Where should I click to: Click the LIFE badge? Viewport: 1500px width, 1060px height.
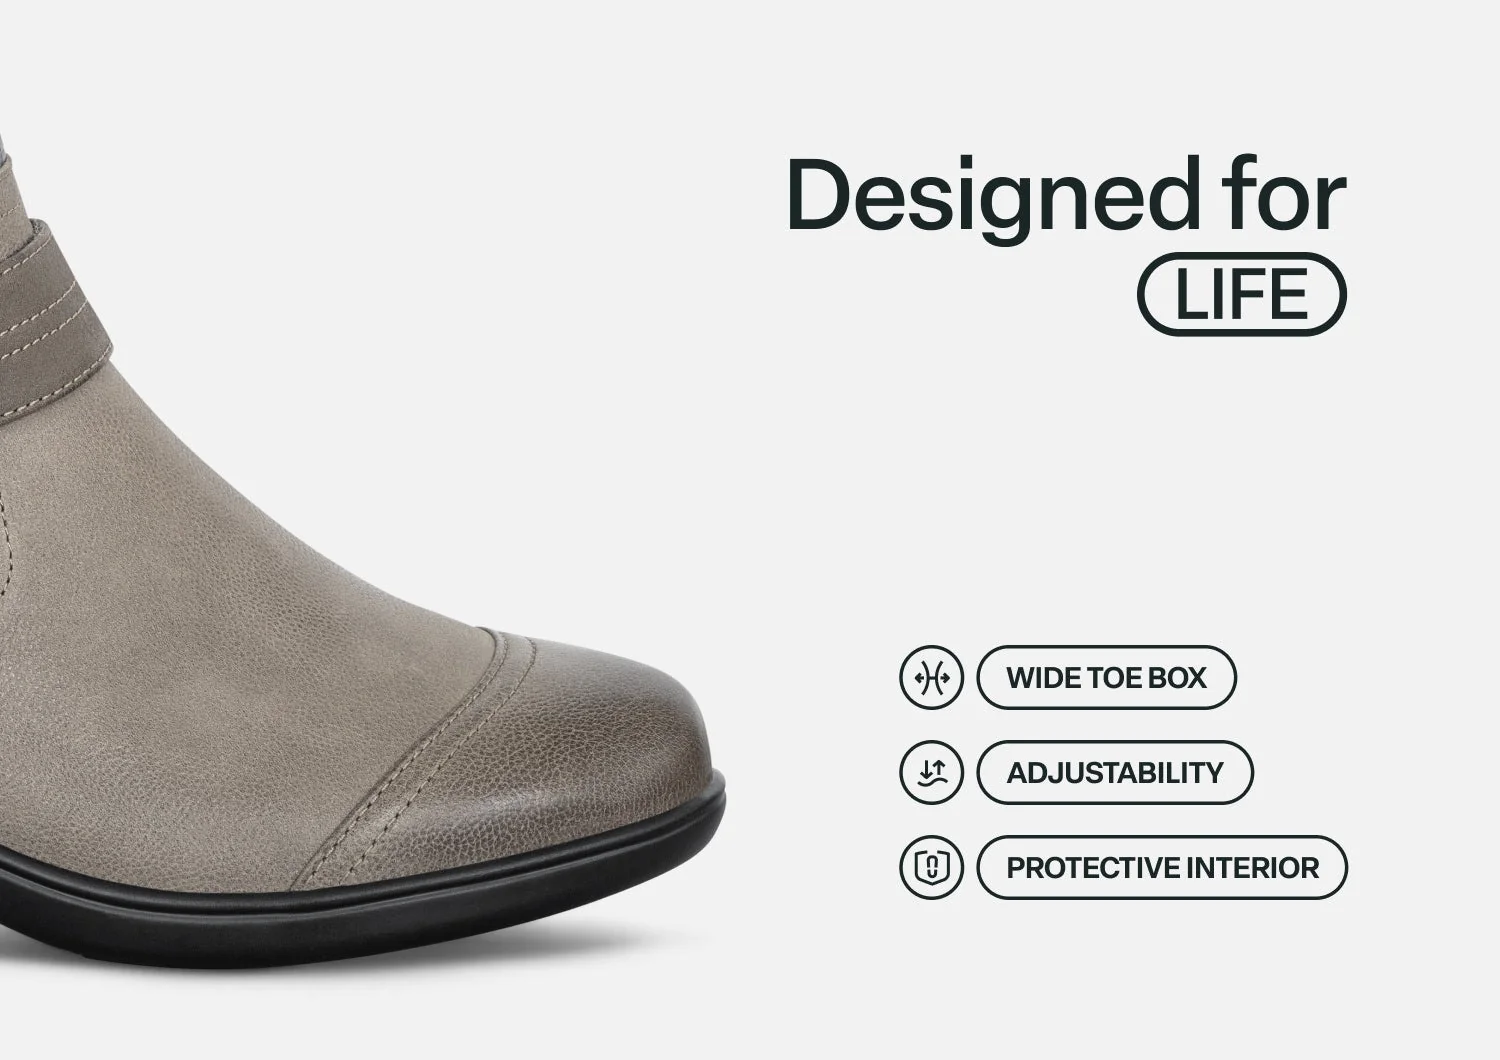click(1242, 294)
